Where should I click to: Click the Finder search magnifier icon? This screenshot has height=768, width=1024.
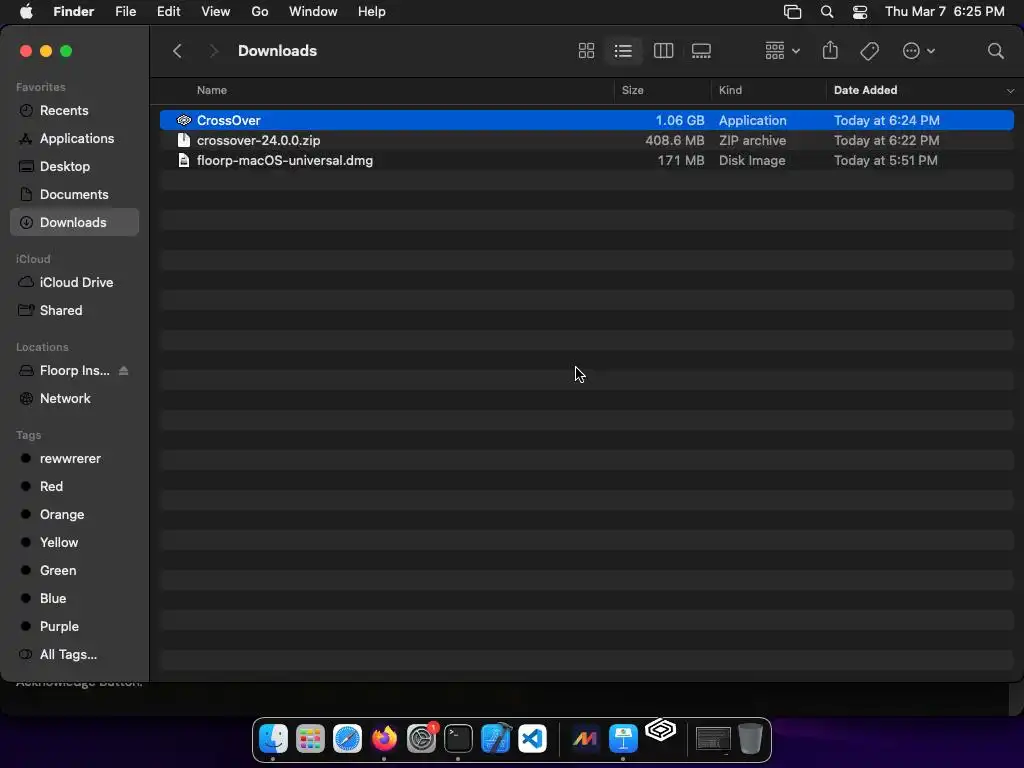tap(995, 51)
